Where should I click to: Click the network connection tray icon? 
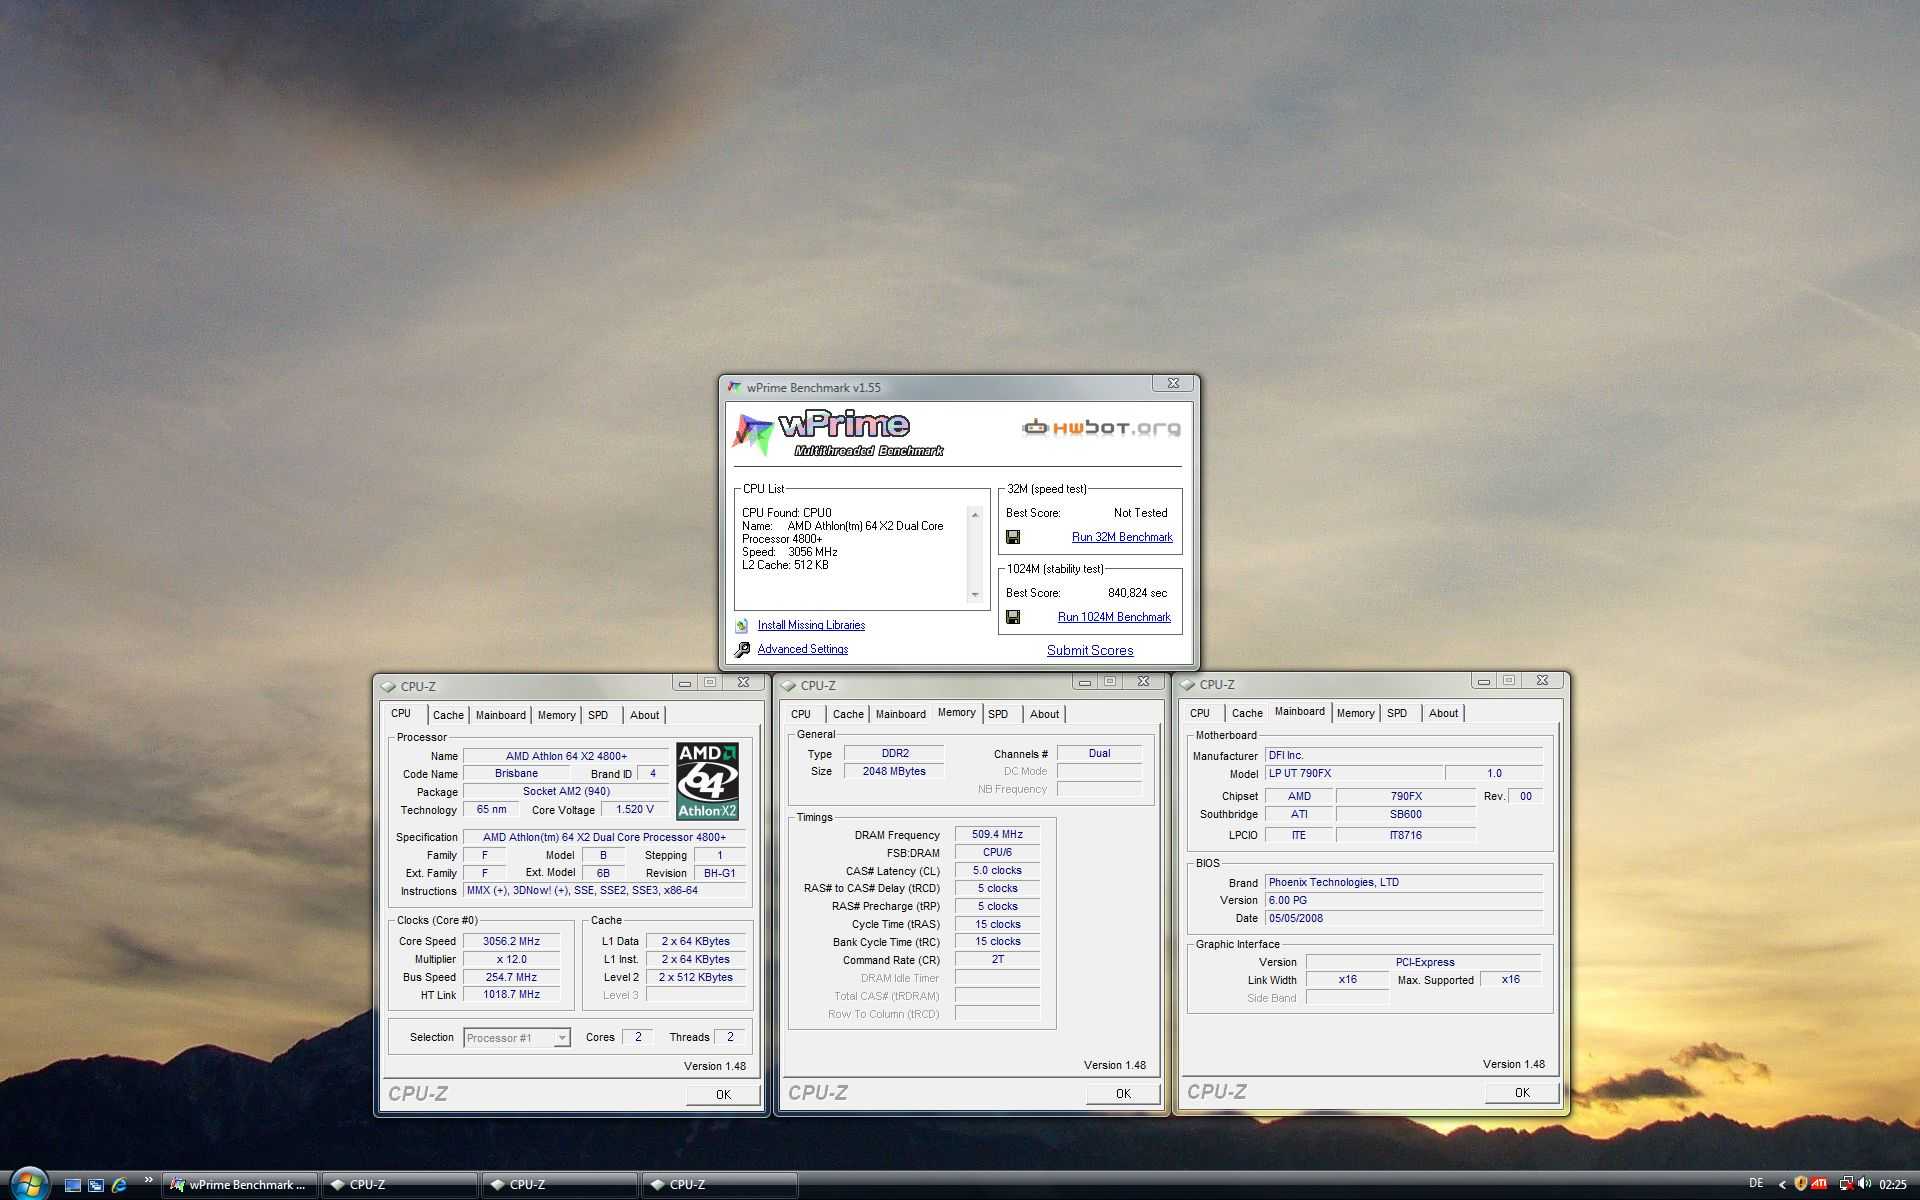[x=1846, y=1184]
